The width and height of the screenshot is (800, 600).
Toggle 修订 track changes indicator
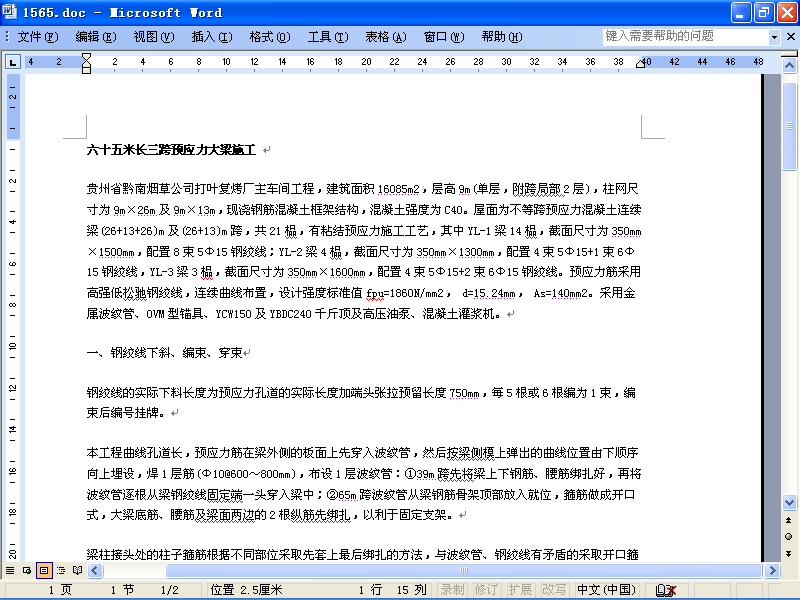(486, 590)
